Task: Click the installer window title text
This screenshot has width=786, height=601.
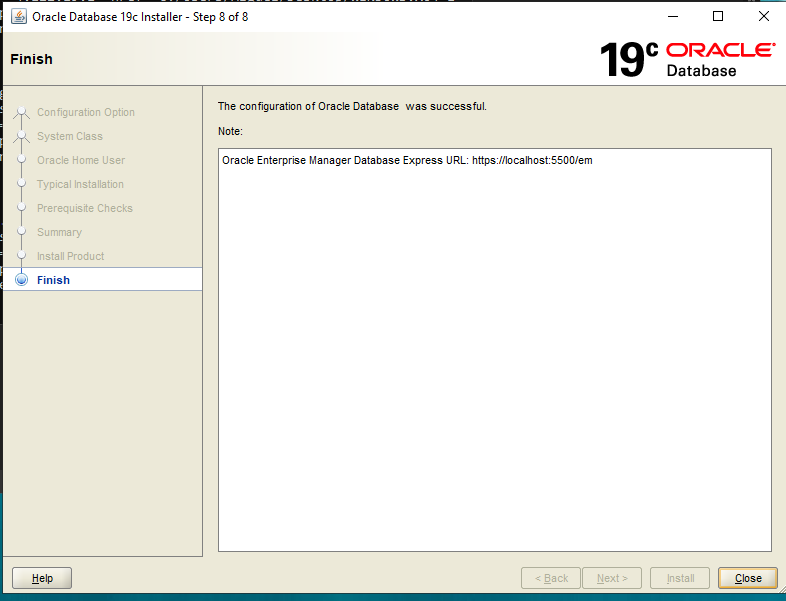Action: pos(140,17)
